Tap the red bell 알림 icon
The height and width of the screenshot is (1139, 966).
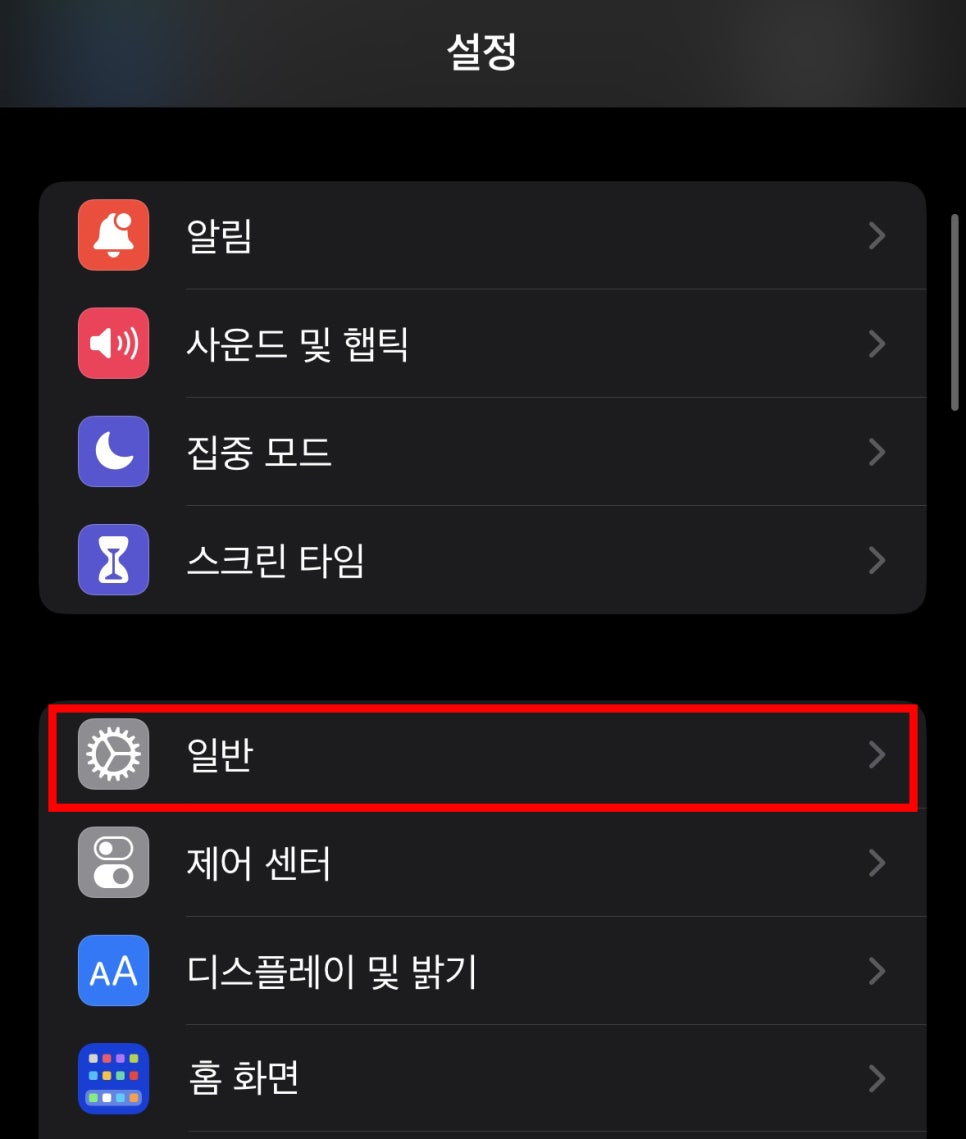(x=113, y=235)
